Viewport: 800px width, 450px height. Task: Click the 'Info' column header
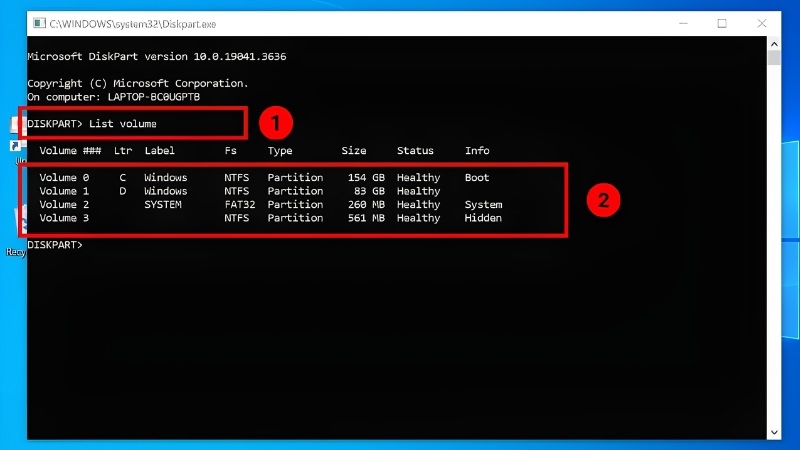477,151
